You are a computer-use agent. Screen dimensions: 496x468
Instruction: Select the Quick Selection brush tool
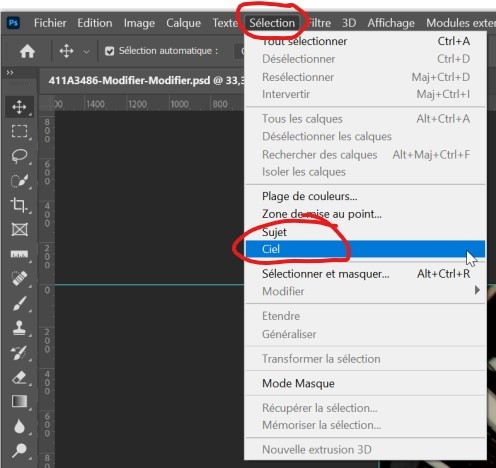click(19, 181)
